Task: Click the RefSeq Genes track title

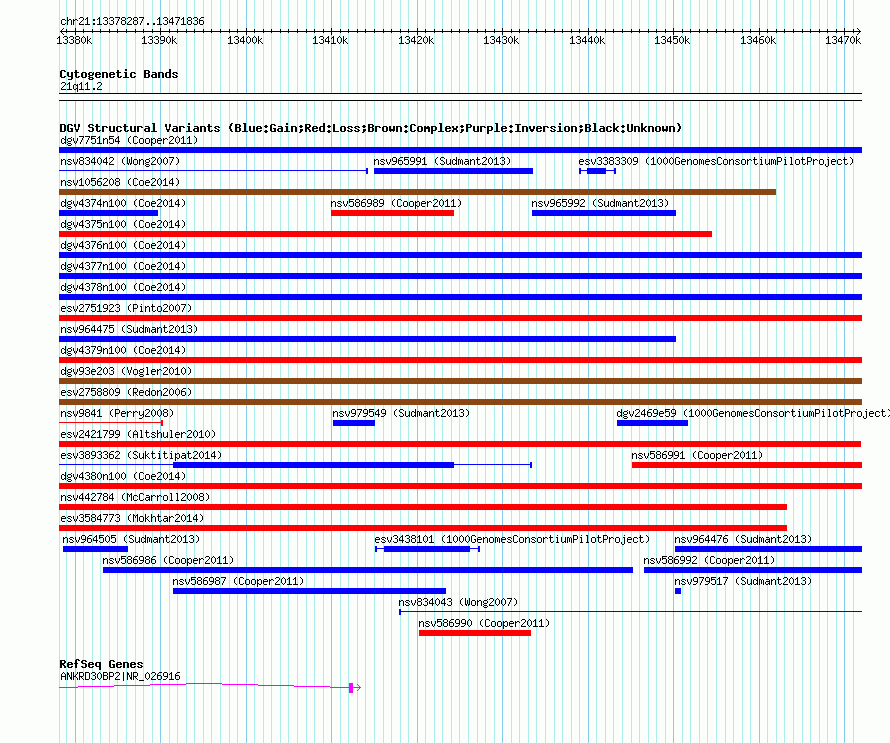Action: click(x=101, y=664)
